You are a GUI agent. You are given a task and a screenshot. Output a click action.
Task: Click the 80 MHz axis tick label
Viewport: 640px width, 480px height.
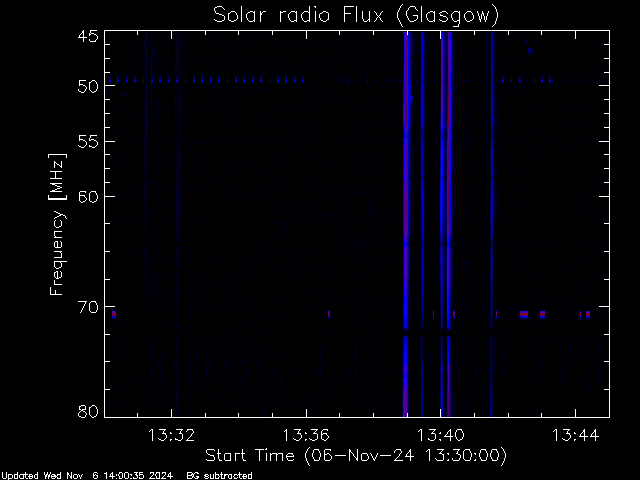tap(88, 411)
